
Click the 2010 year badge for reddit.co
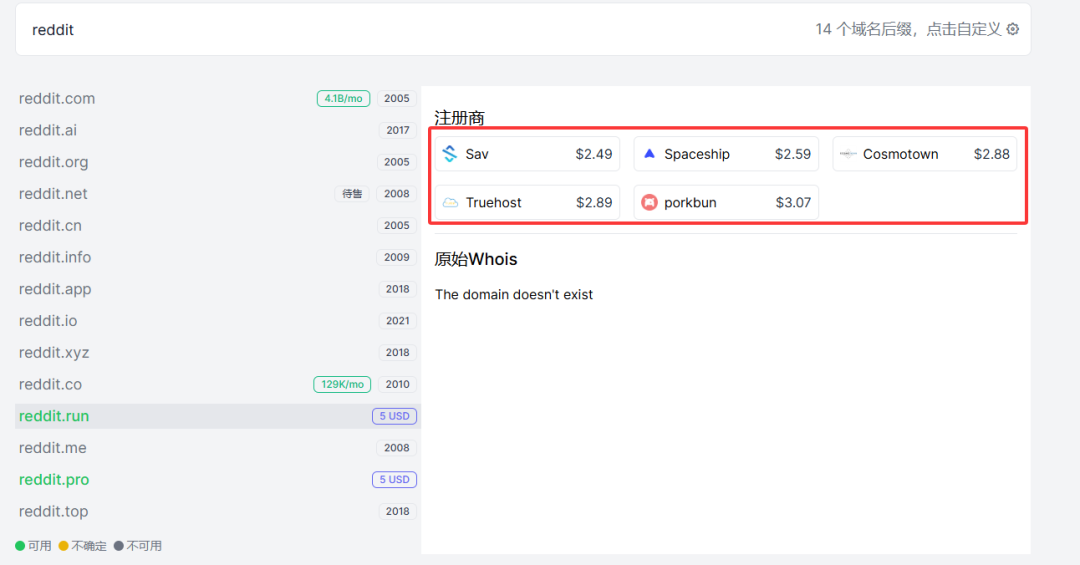[x=397, y=384]
